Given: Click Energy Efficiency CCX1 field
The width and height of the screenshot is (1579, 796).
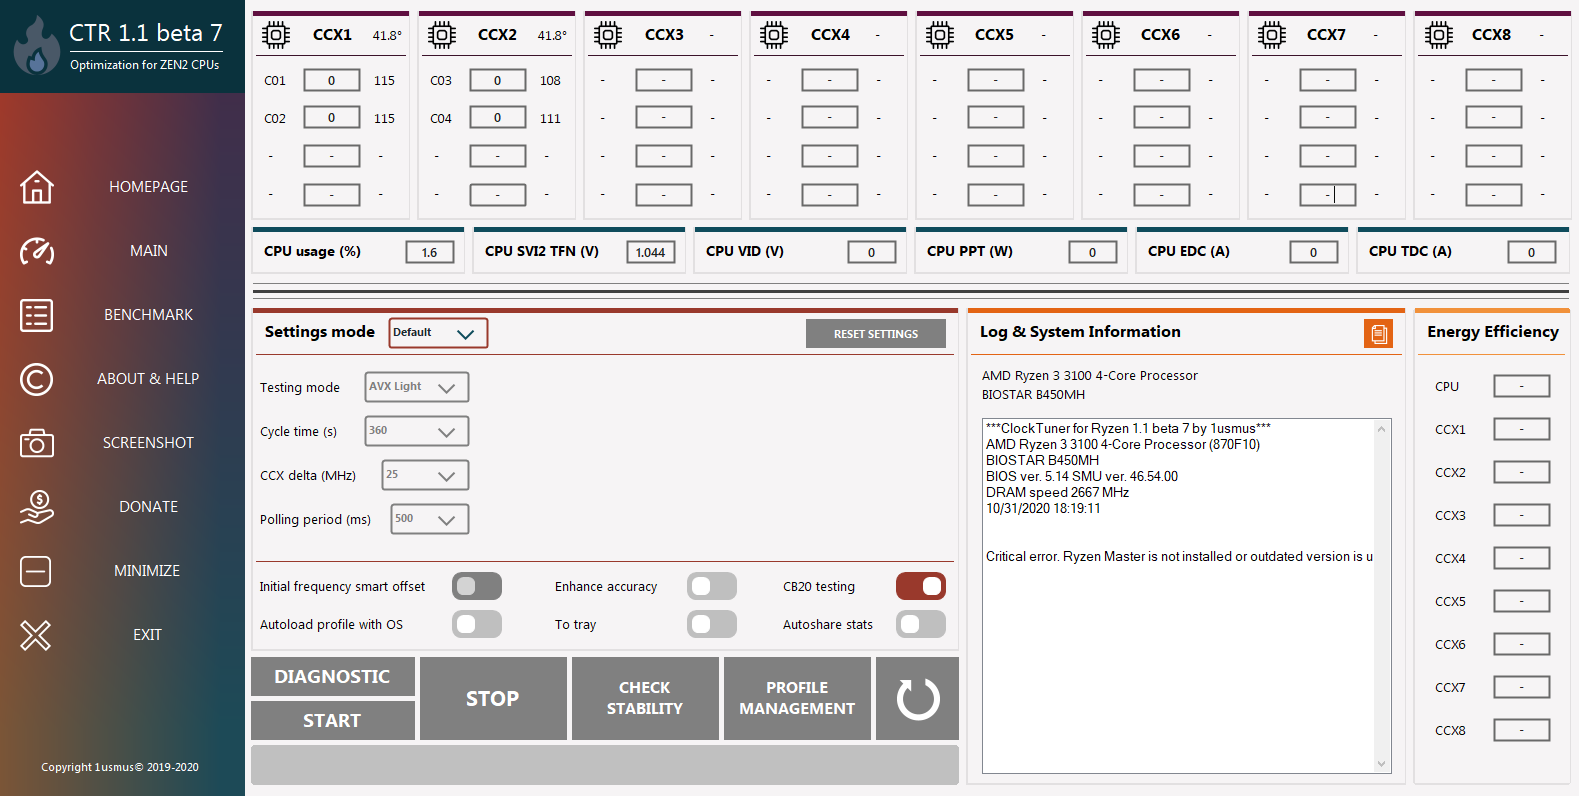Looking at the screenshot, I should coord(1522,429).
